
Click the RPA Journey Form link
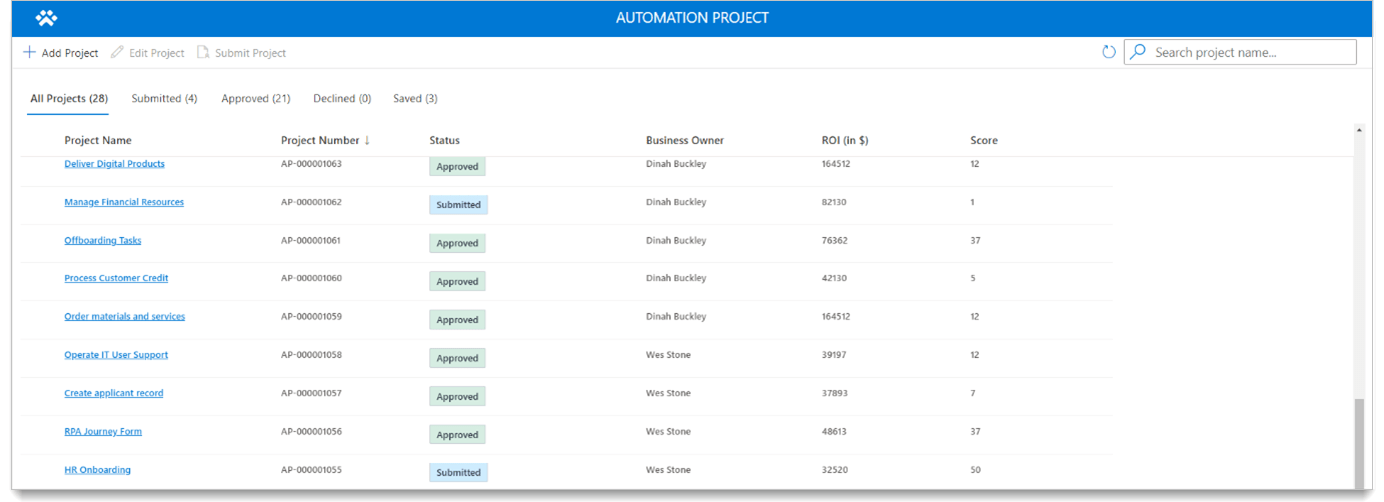(x=103, y=432)
